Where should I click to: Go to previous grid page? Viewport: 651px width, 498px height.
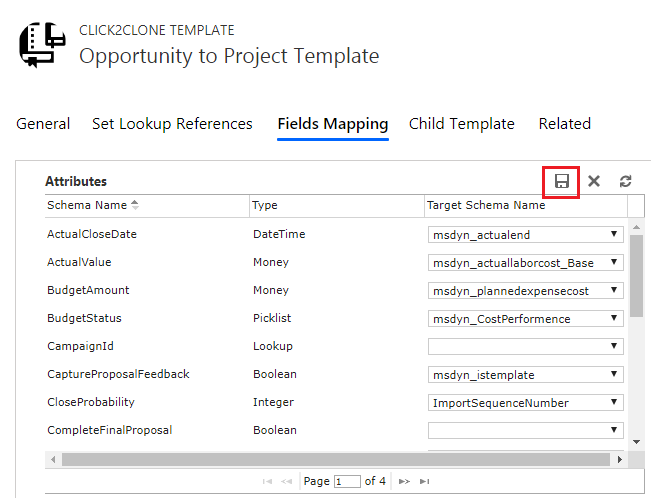[286, 481]
